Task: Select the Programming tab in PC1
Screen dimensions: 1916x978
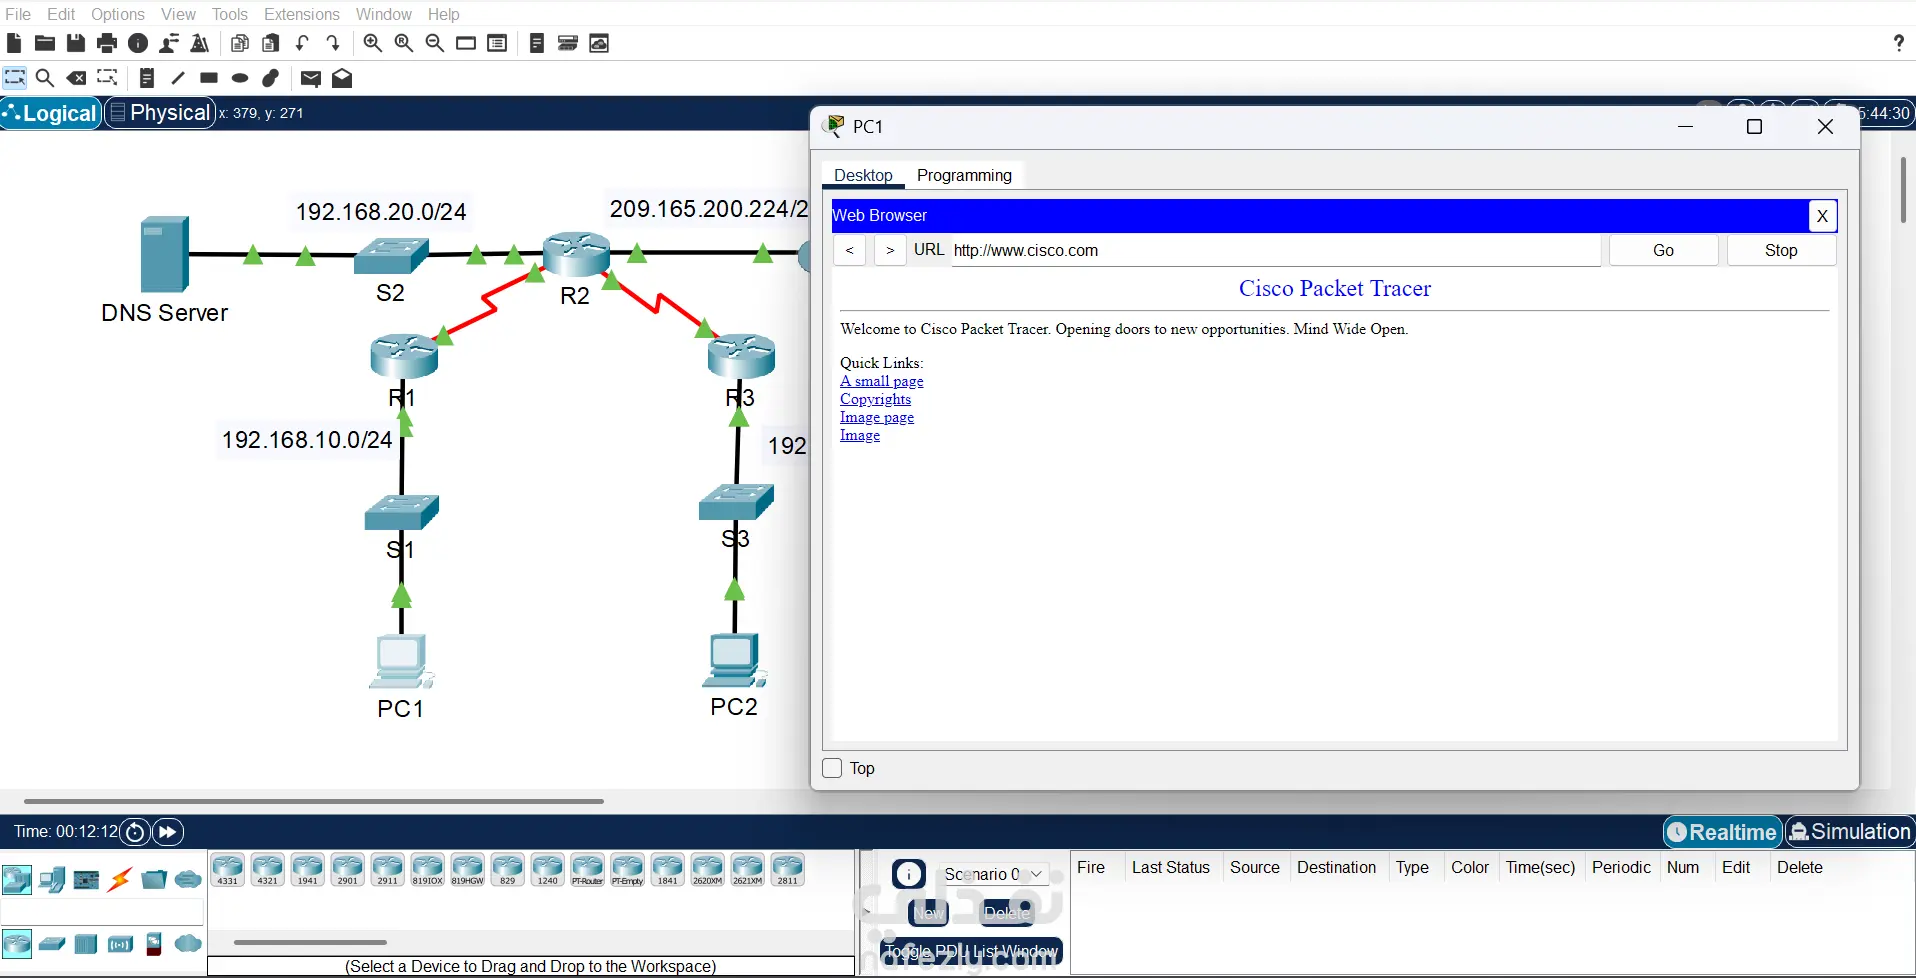Action: pos(964,175)
